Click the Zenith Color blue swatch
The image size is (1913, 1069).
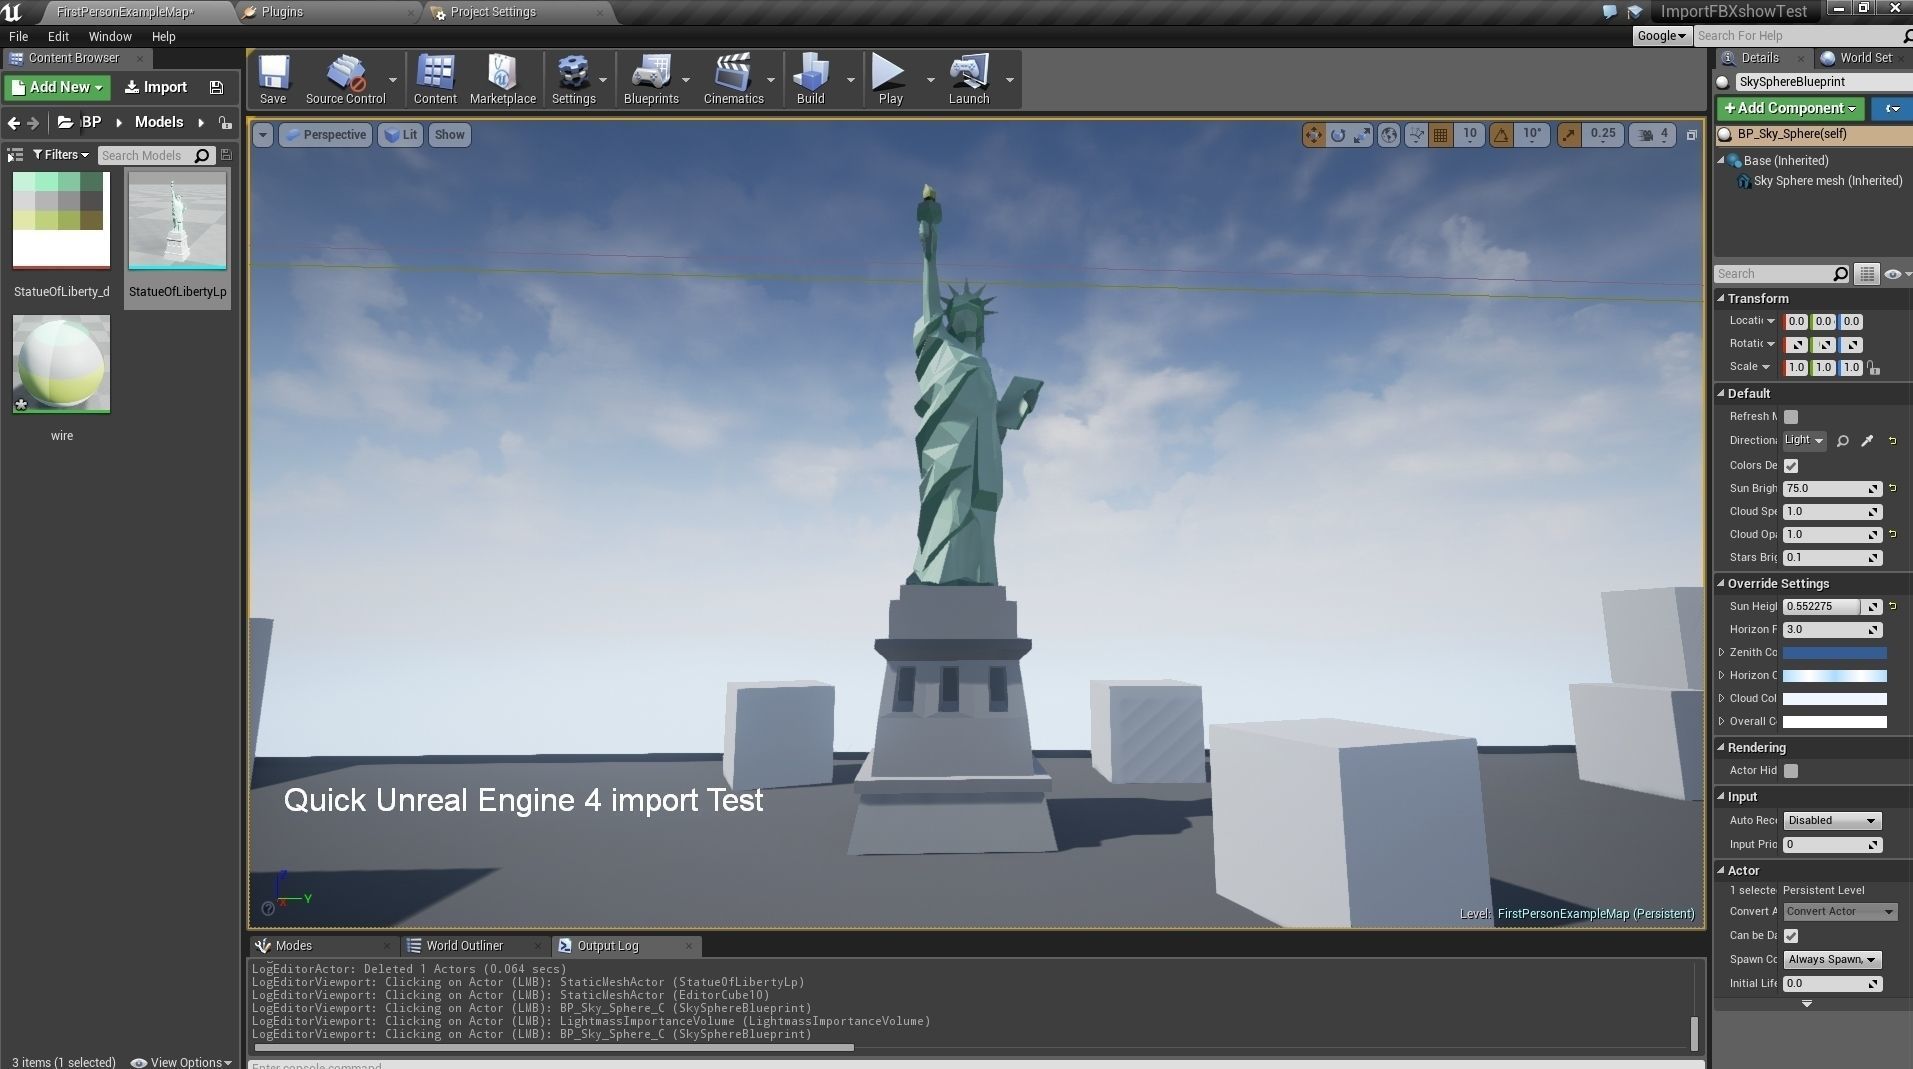(x=1834, y=653)
